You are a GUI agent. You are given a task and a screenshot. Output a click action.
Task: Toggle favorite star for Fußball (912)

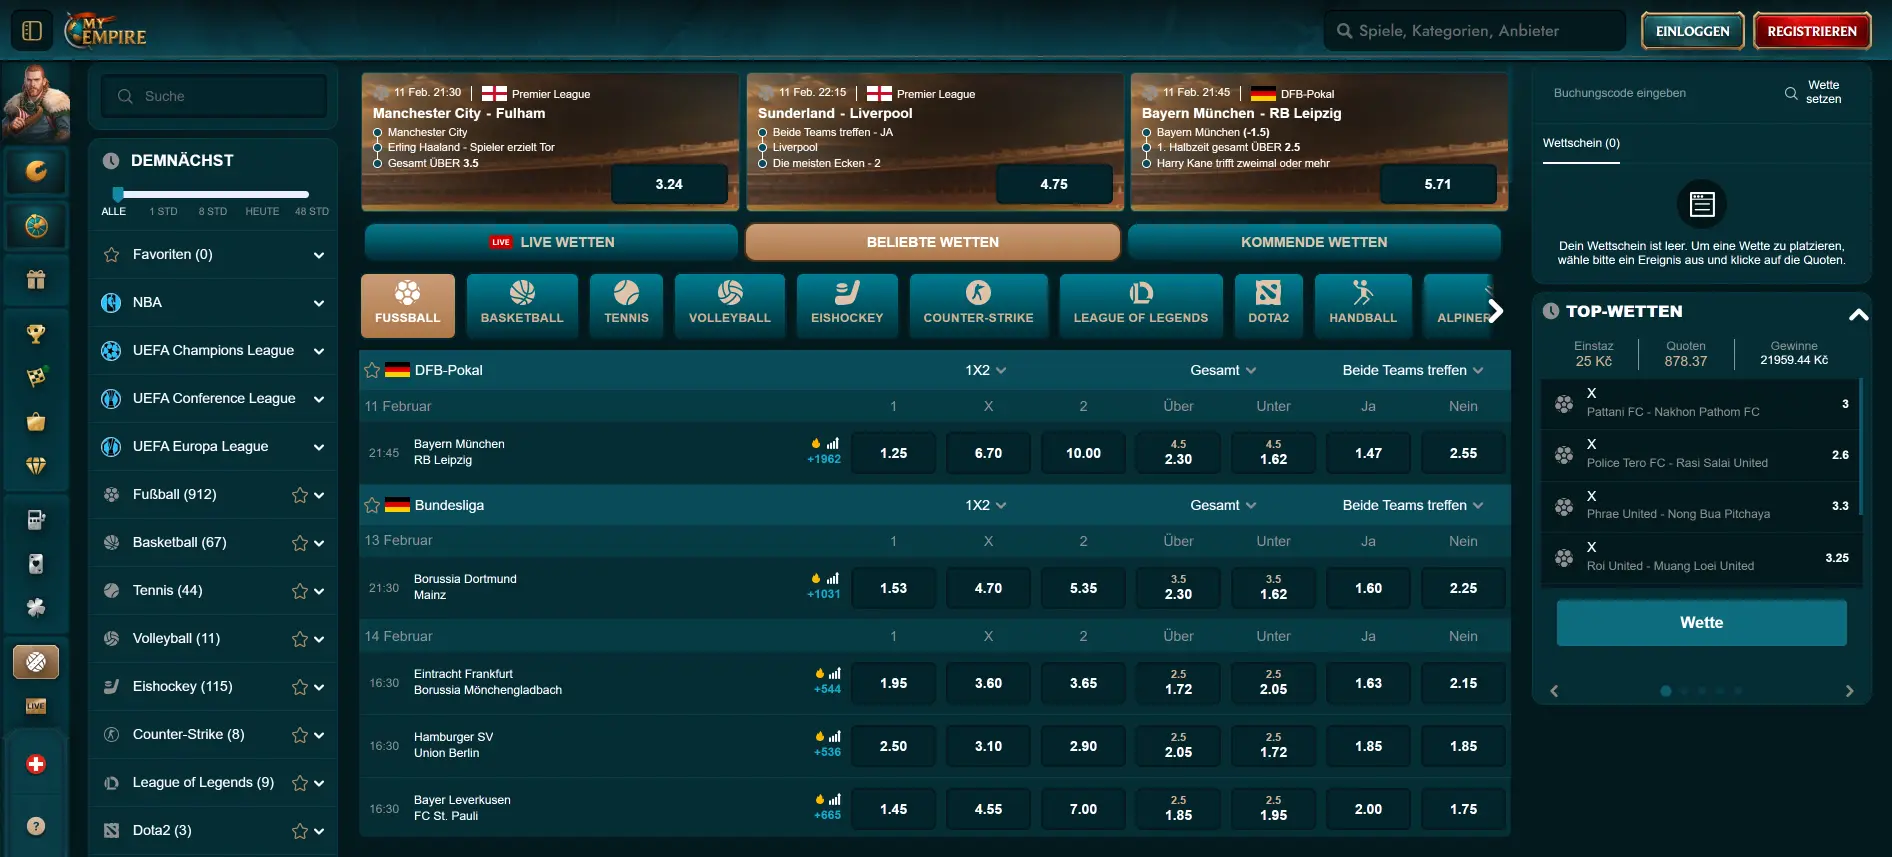click(299, 495)
